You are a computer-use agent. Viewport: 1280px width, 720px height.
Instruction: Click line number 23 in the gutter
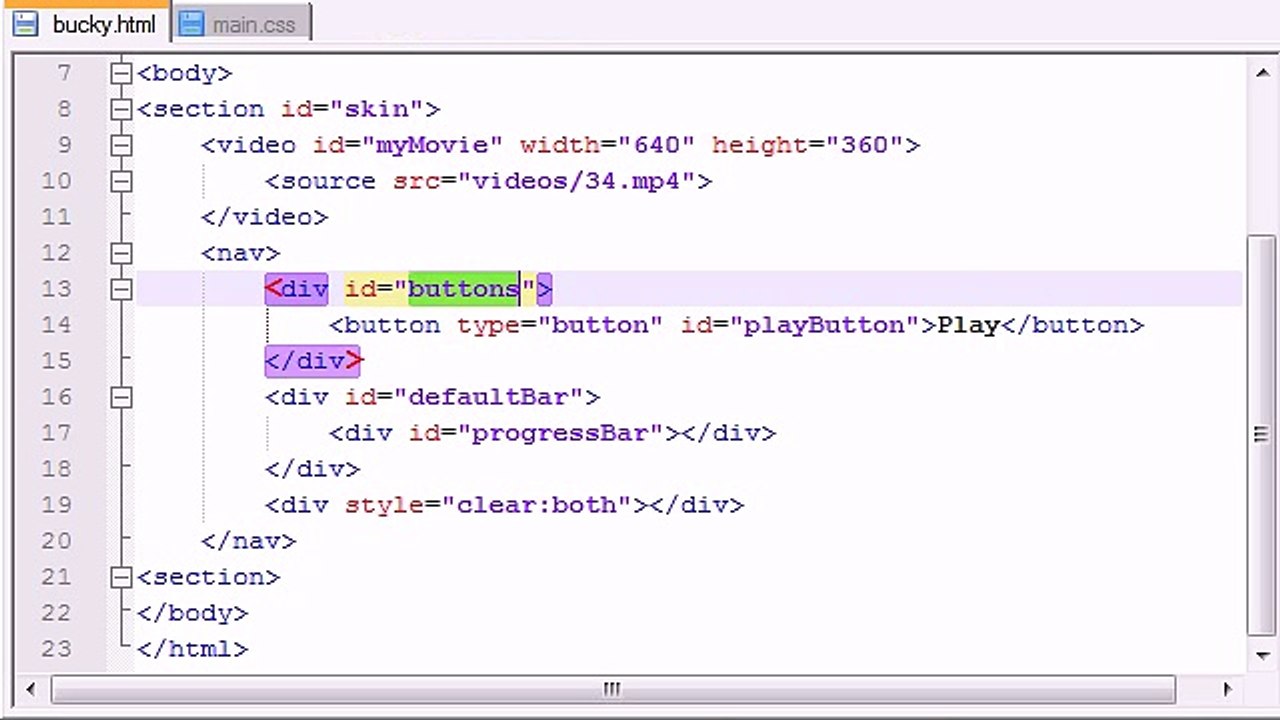pyautogui.click(x=56, y=649)
